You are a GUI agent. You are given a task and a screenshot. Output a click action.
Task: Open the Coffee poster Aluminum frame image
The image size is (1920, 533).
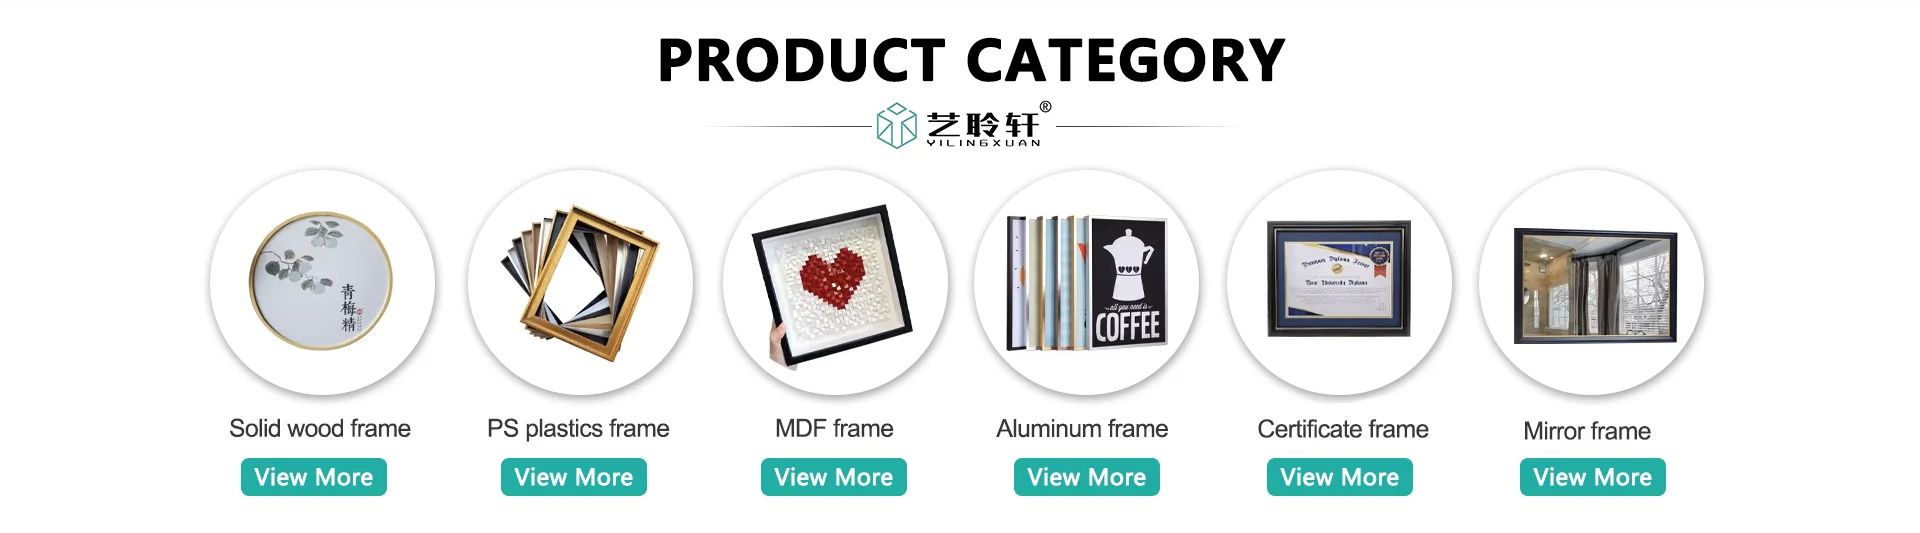click(1086, 281)
